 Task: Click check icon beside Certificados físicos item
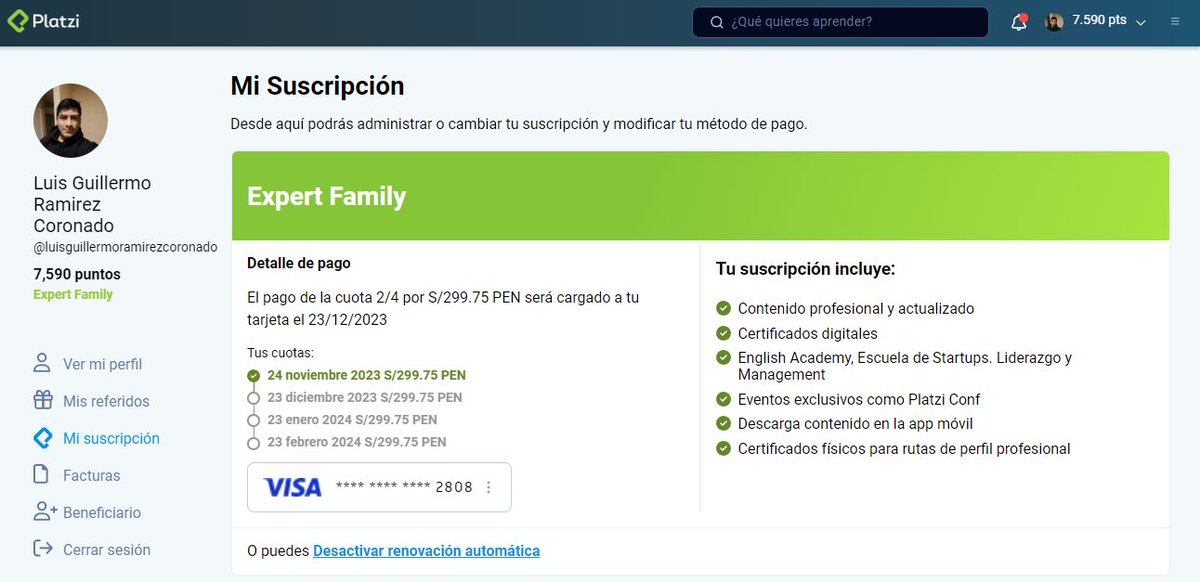[724, 449]
